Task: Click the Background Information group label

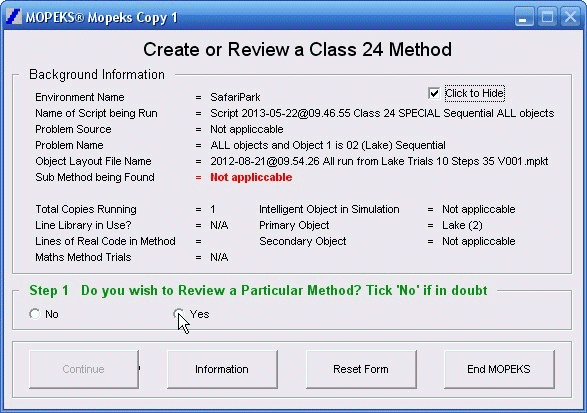Action: pyautogui.click(x=97, y=75)
